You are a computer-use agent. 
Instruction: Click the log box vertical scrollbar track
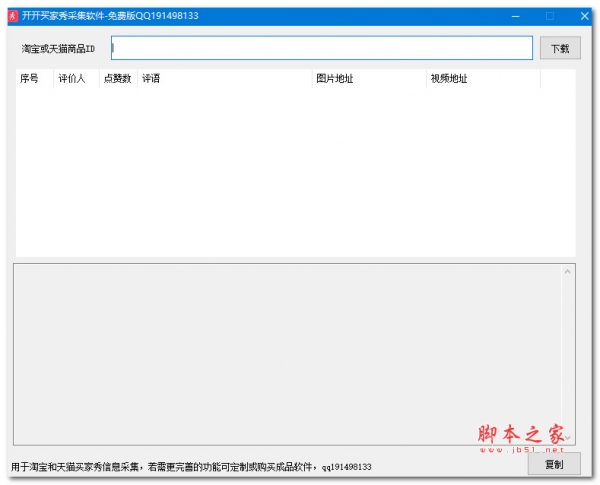pyautogui.click(x=568, y=350)
